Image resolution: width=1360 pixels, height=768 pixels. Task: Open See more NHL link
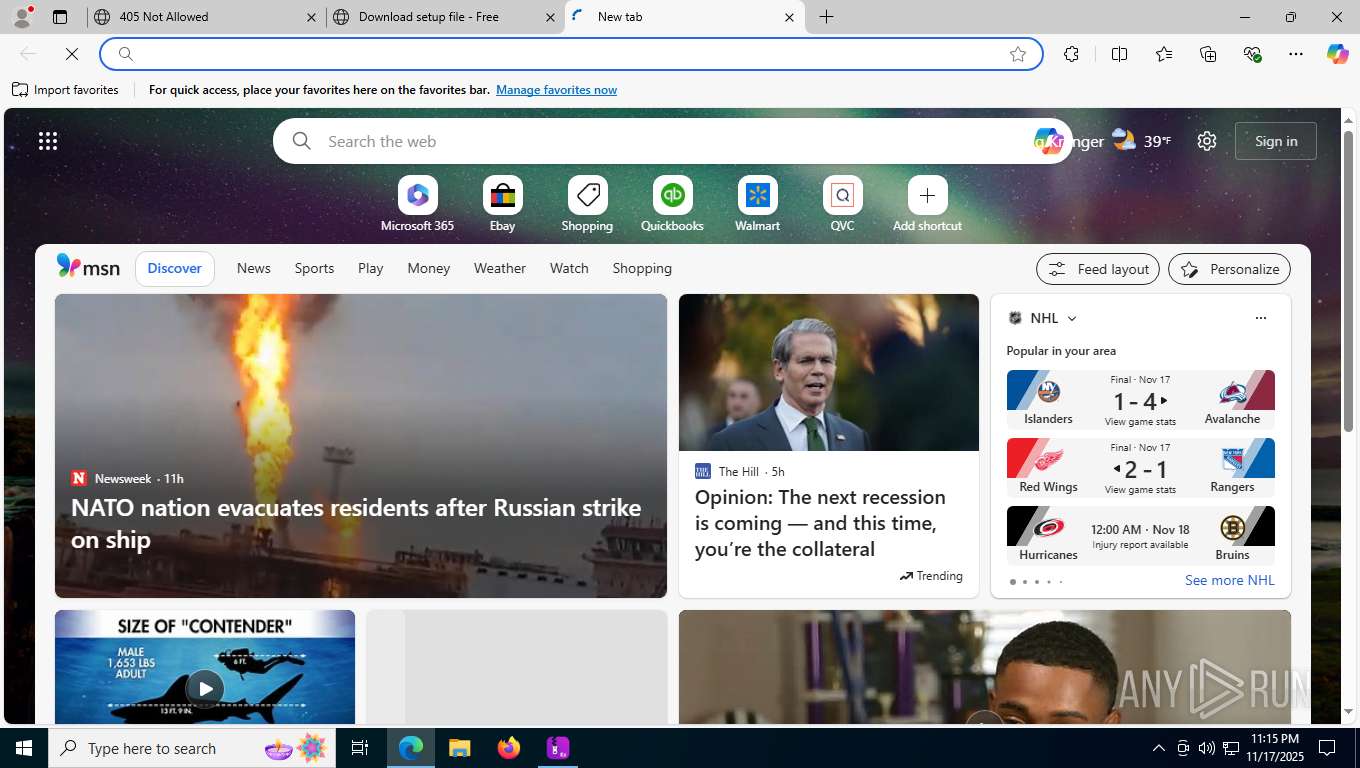pyautogui.click(x=1229, y=580)
